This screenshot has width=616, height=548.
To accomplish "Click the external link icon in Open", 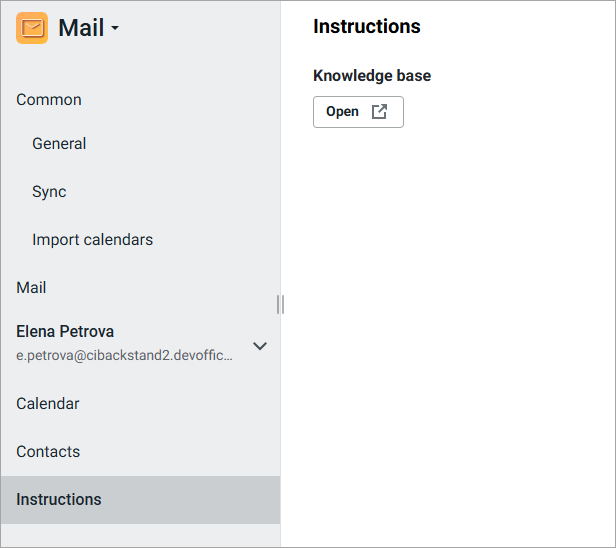I will [x=379, y=112].
